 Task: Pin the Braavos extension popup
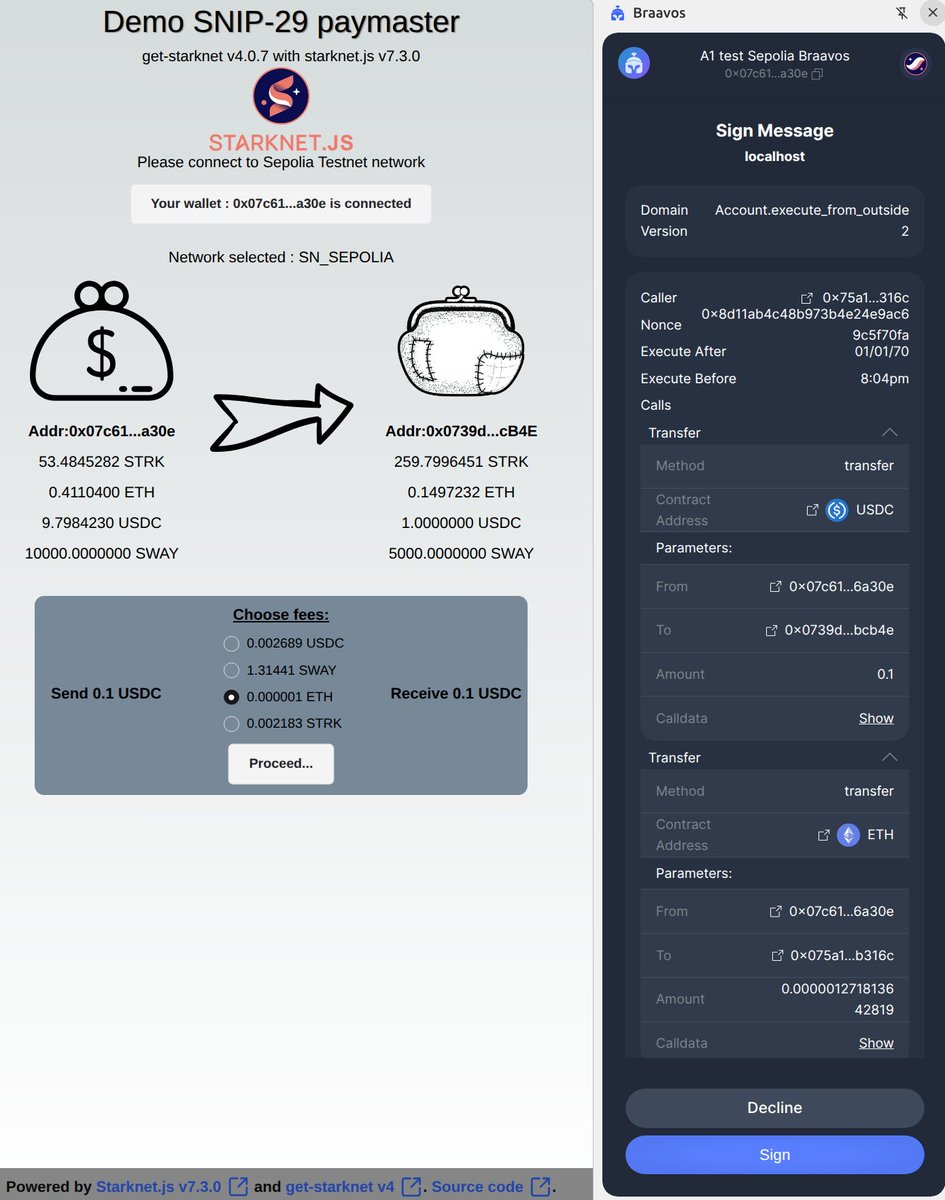(x=901, y=13)
